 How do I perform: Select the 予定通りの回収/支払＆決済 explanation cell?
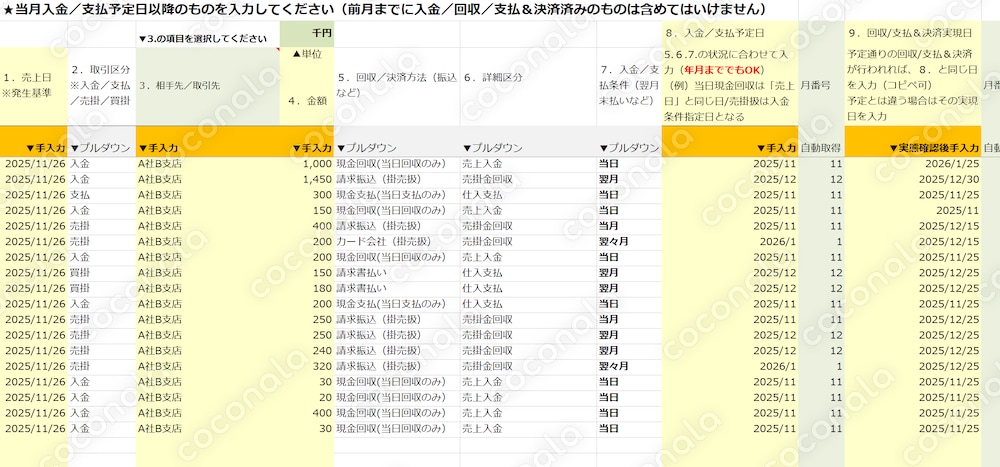913,85
